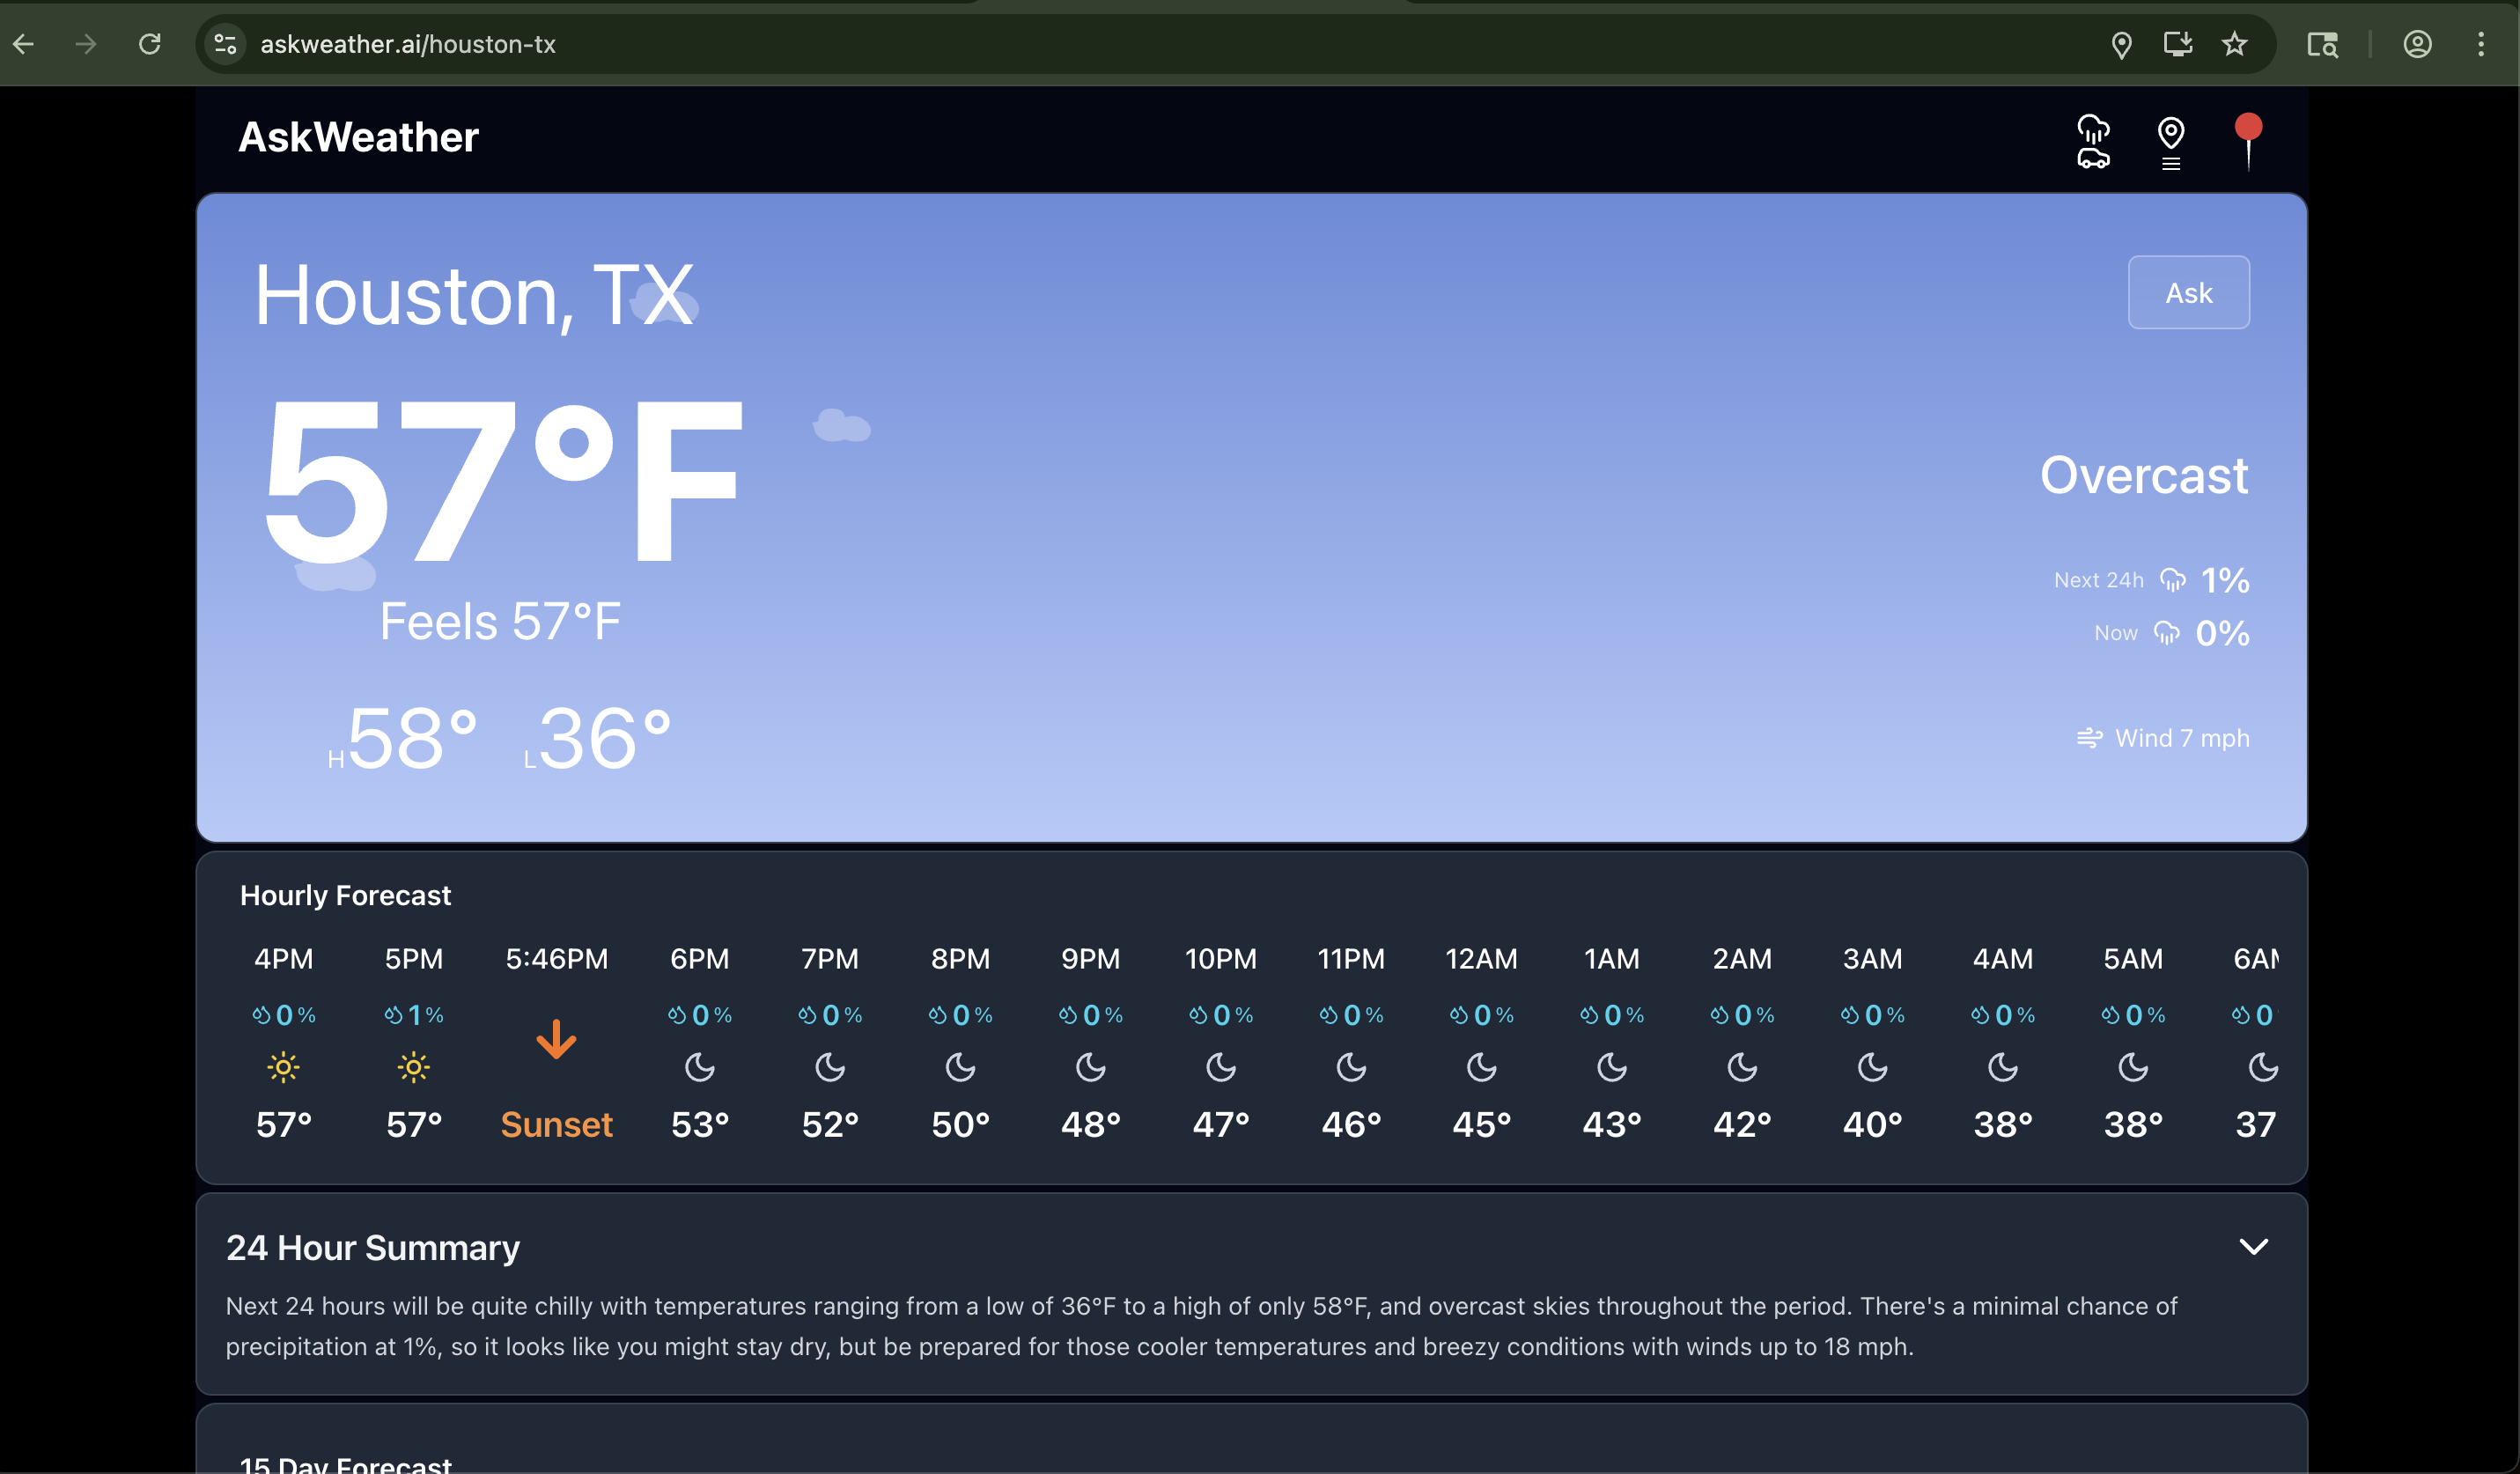Screen dimensions: 2520x1474
Task: Open Chrome's three-dot menu
Action: (x=2482, y=44)
